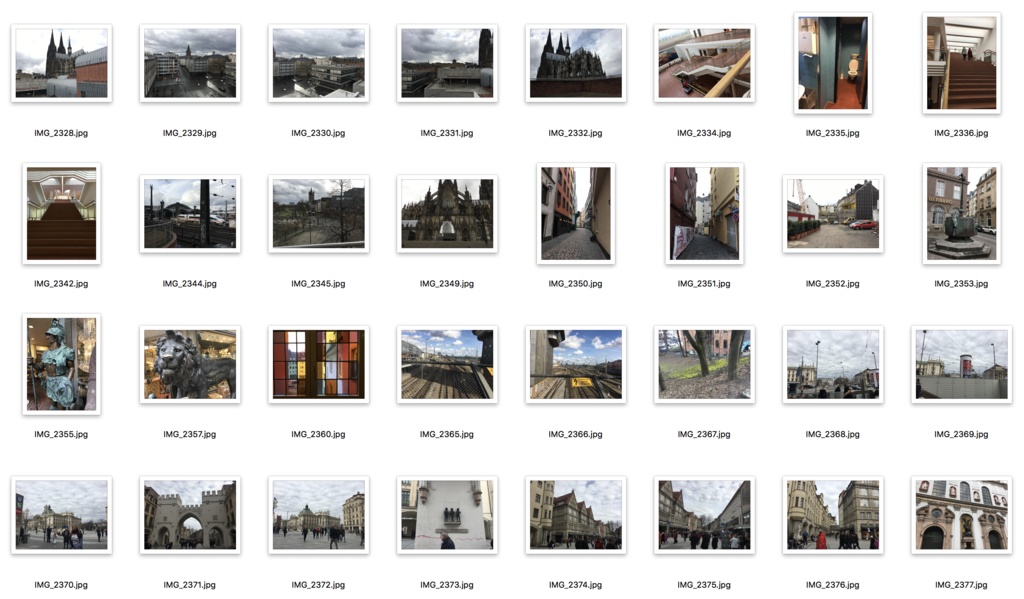The image size is (1024, 599).
Task: Click the file name IMG_2328.jpg
Action: pyautogui.click(x=61, y=133)
